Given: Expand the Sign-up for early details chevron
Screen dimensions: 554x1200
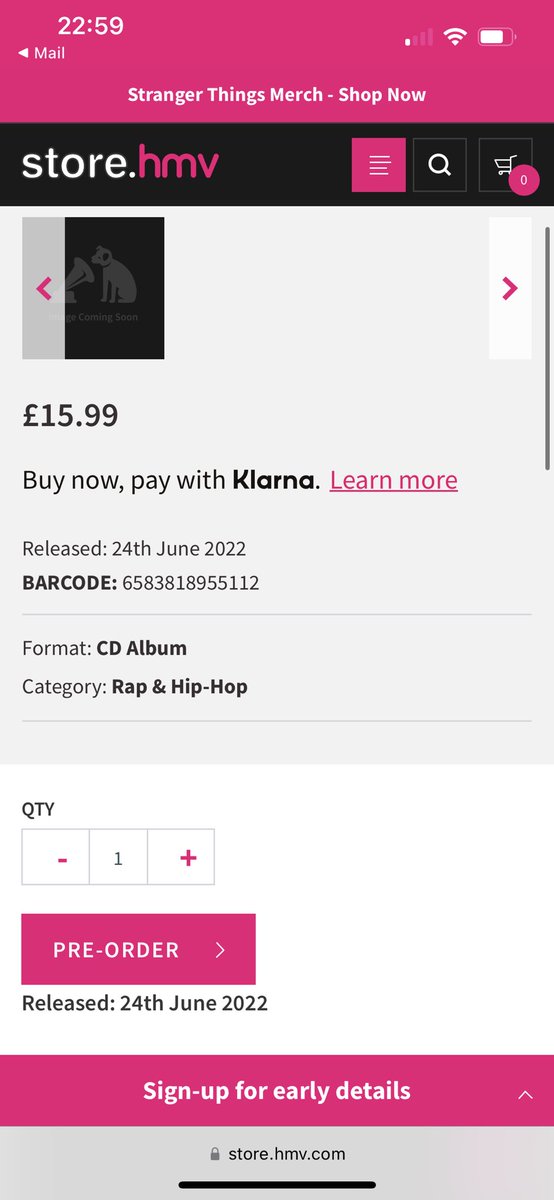Looking at the screenshot, I should (x=525, y=1094).
